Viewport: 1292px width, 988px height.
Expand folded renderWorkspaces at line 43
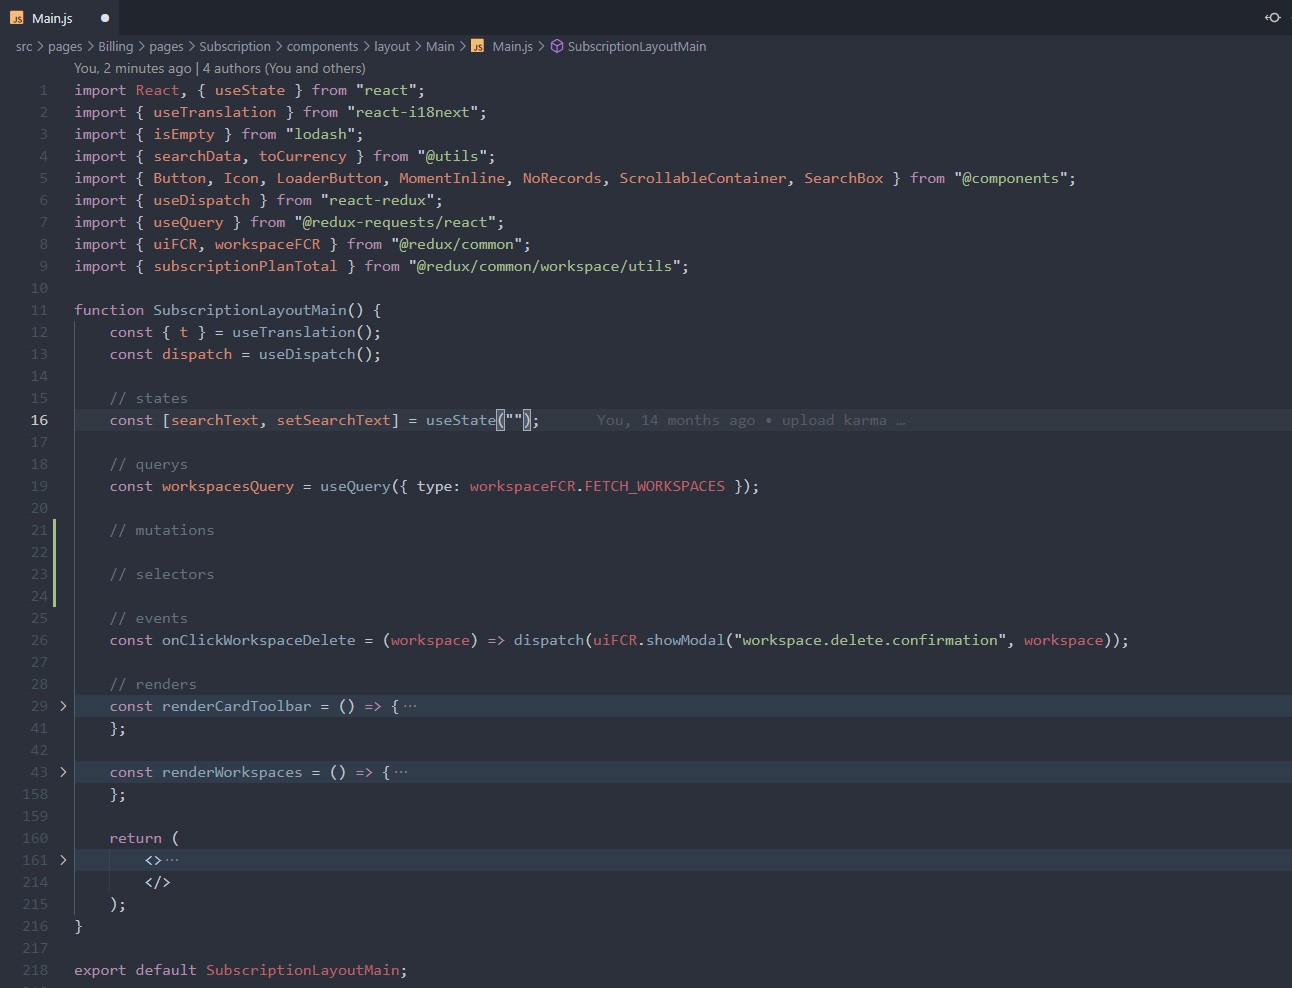[x=63, y=772]
